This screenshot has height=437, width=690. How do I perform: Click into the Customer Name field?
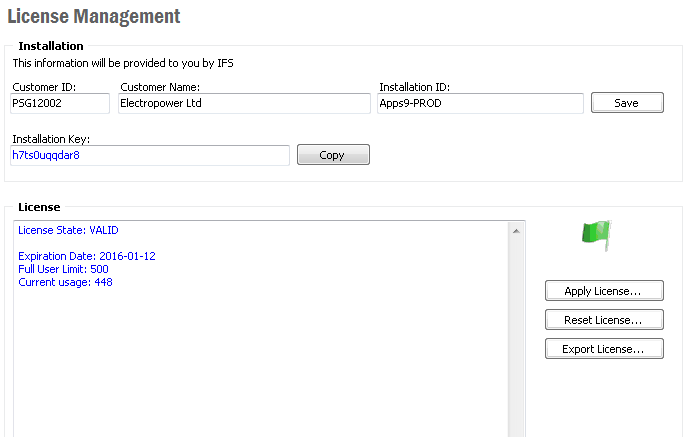pyautogui.click(x=243, y=103)
